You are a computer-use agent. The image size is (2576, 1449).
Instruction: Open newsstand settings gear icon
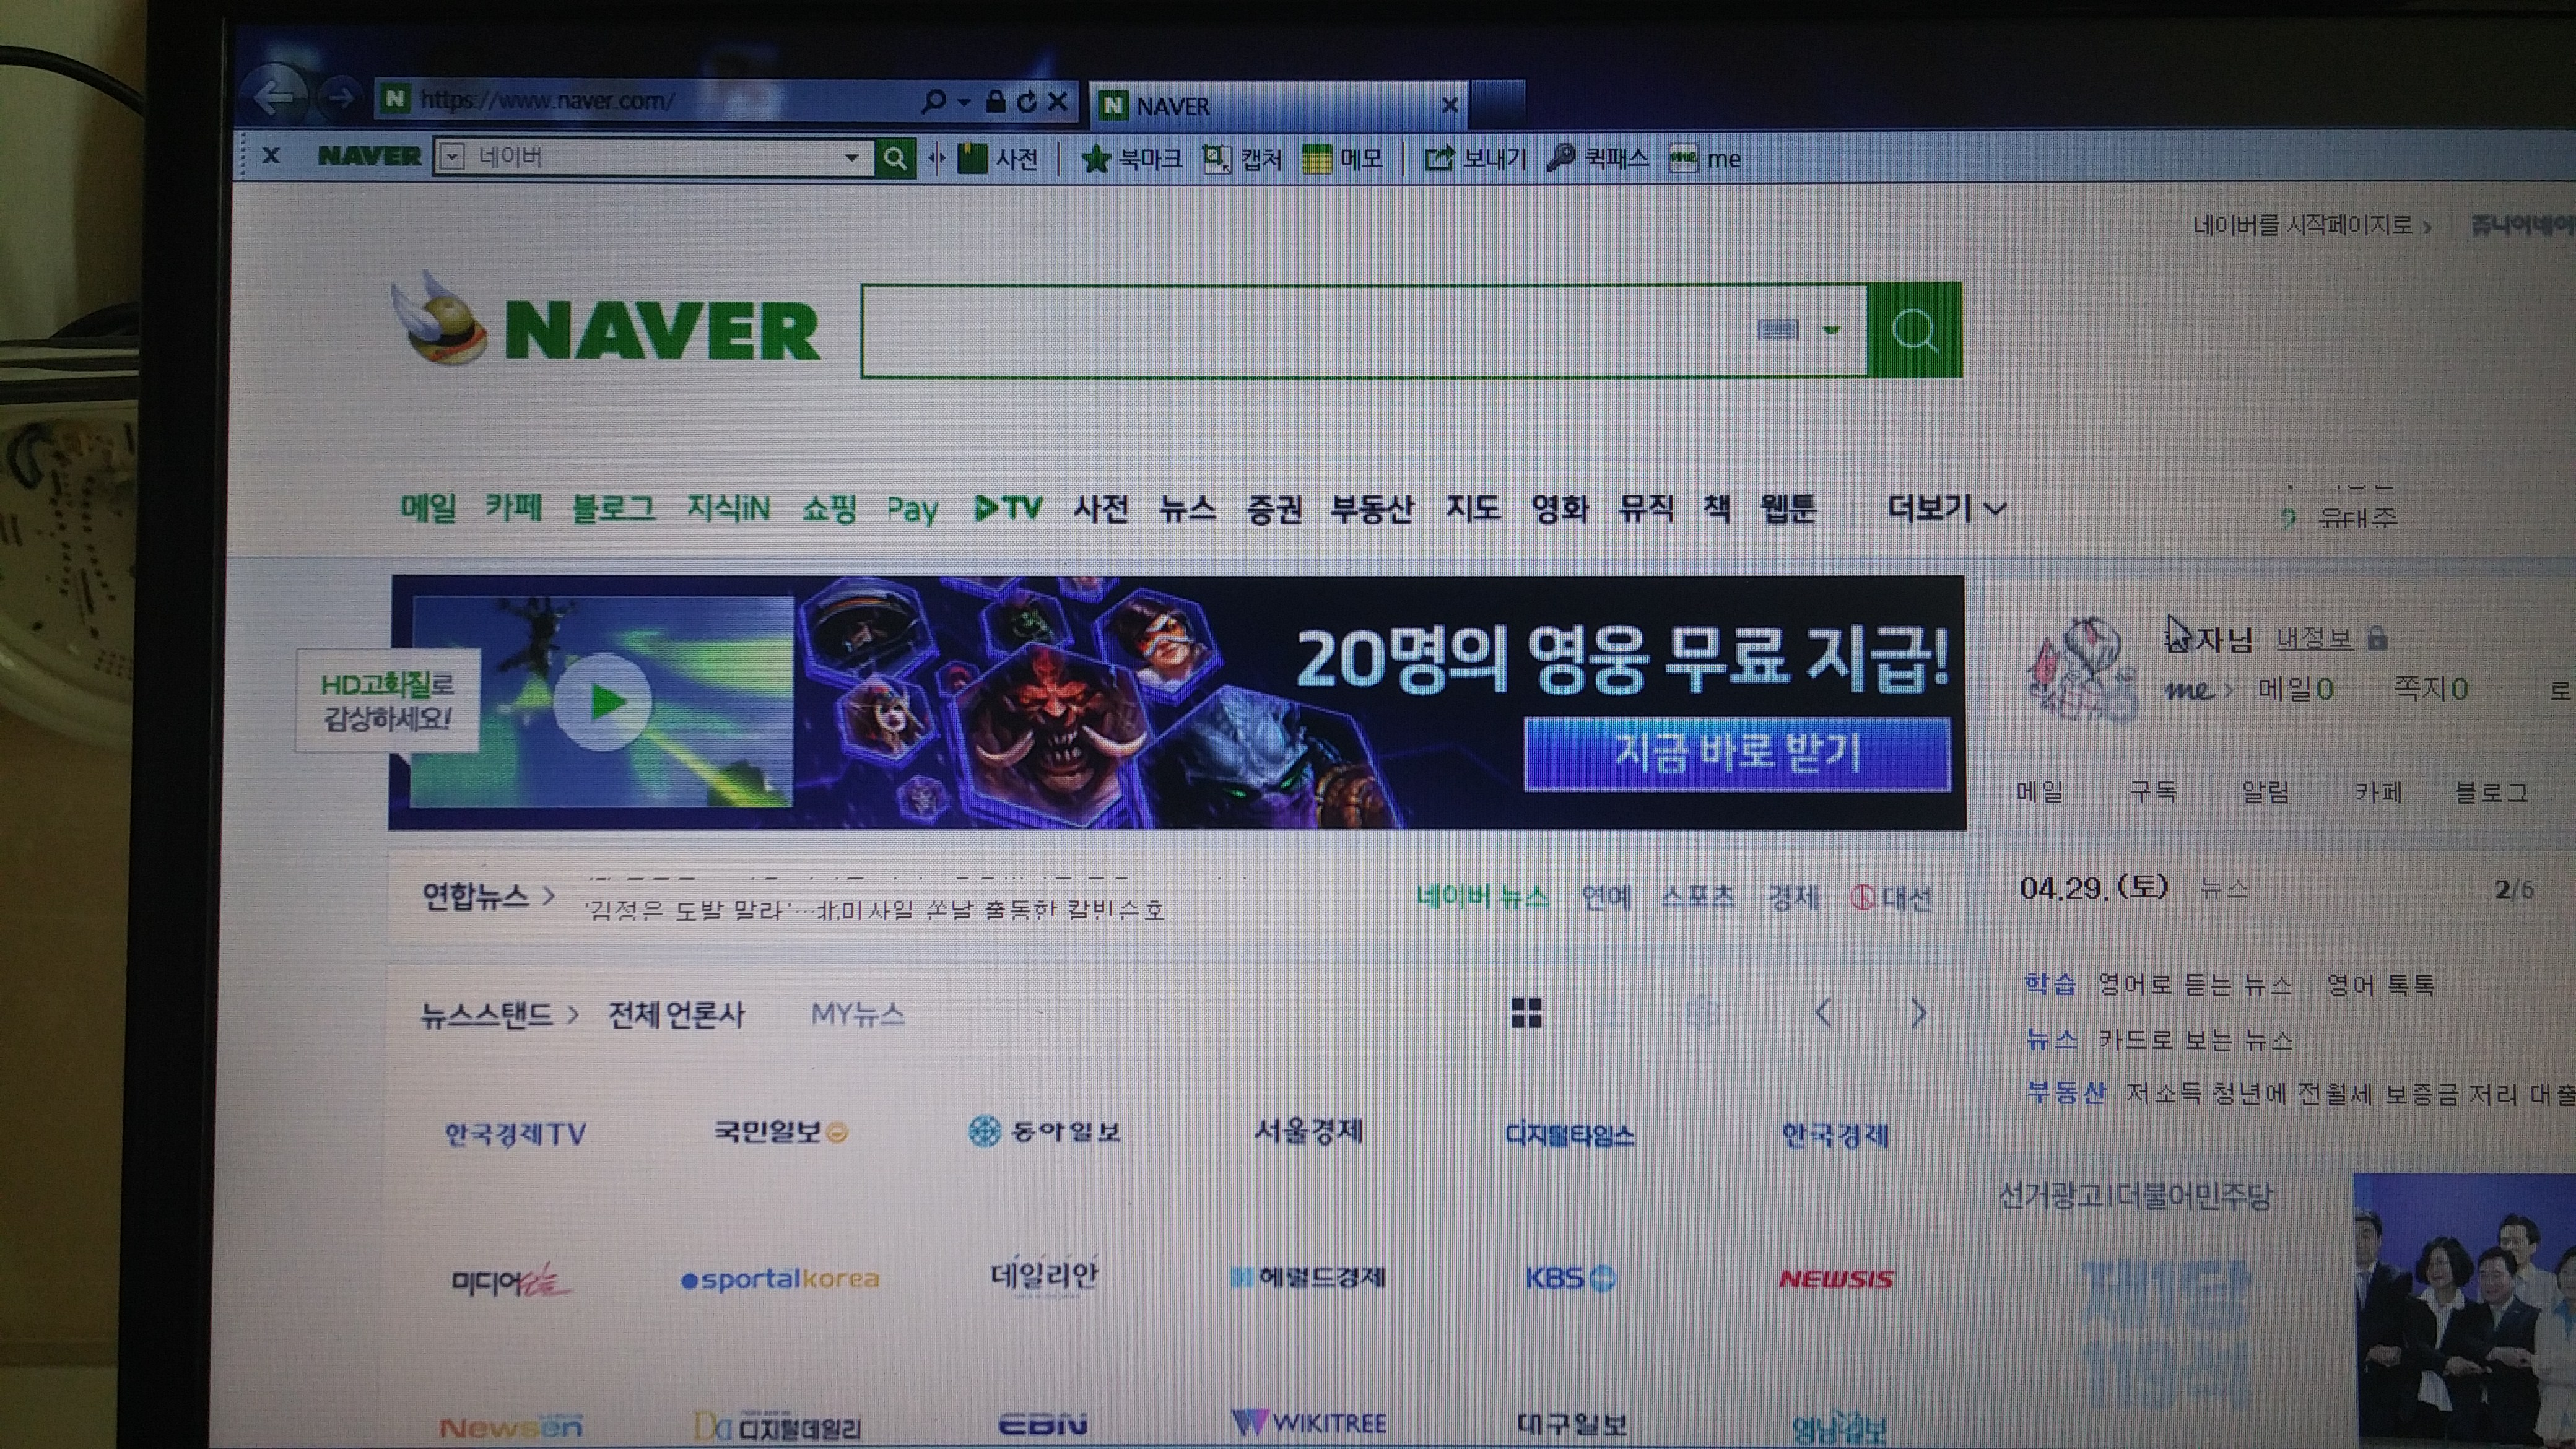click(x=1701, y=1013)
